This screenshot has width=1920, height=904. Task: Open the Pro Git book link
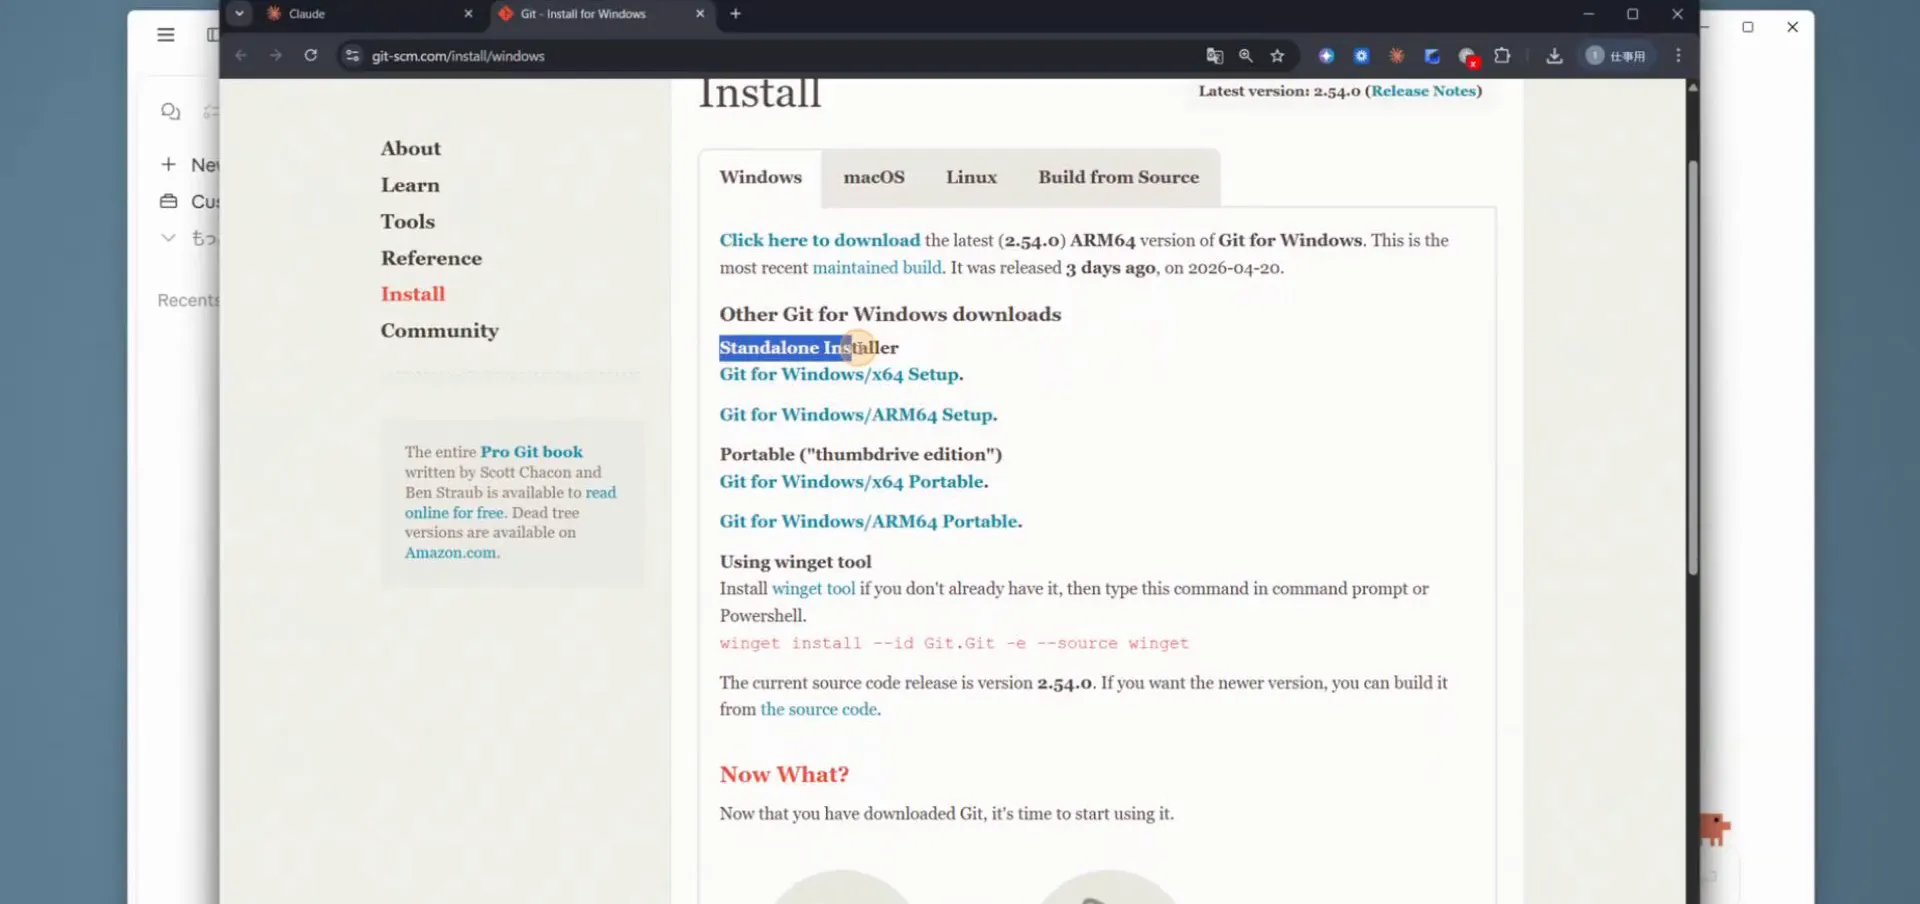click(531, 452)
